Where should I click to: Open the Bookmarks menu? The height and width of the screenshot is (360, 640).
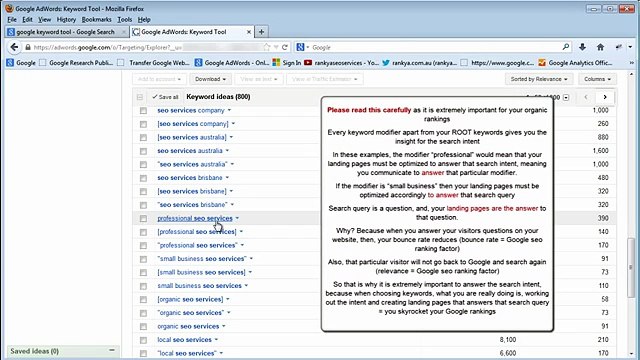tap(96, 19)
